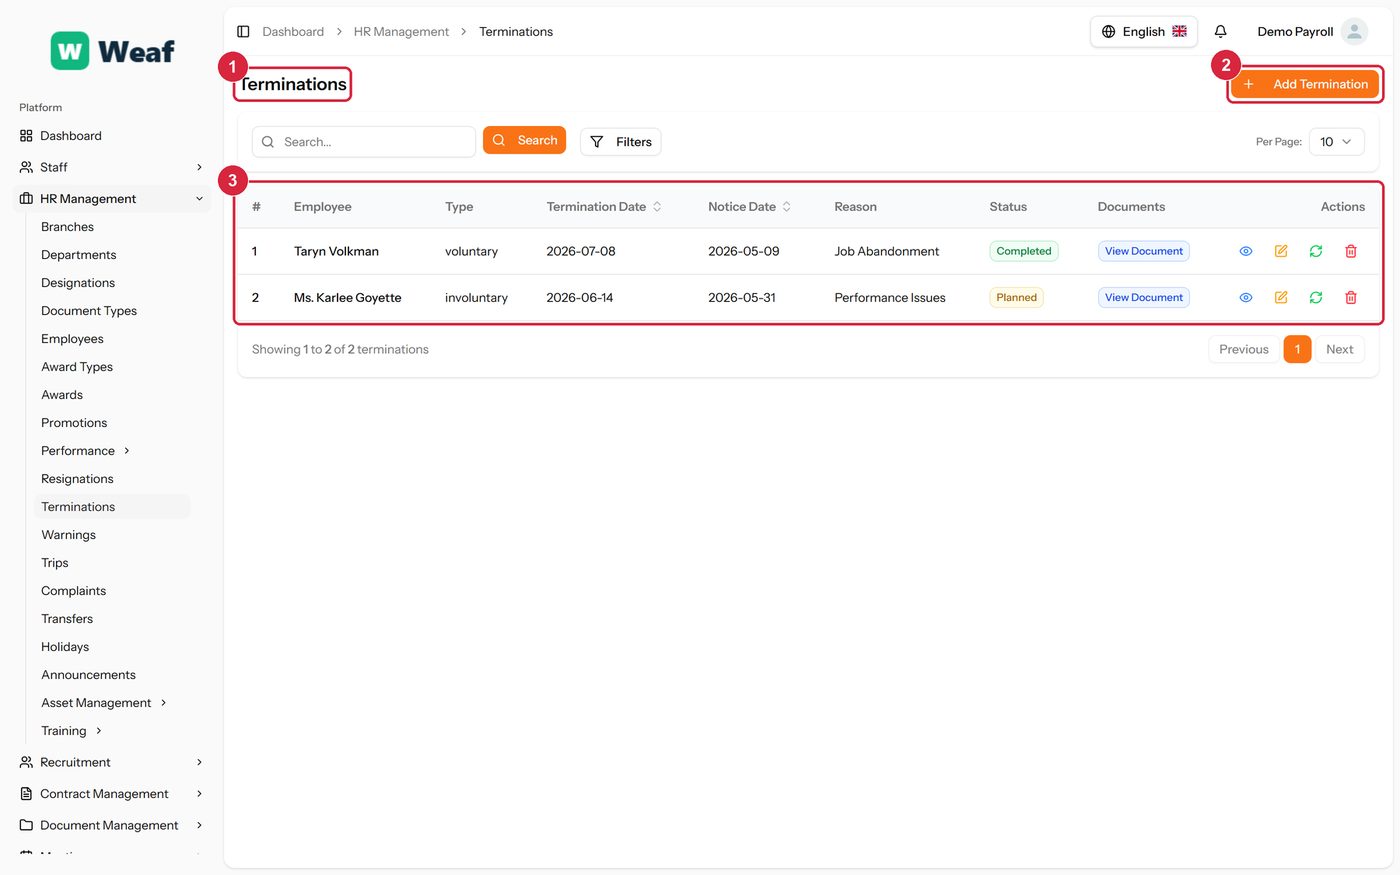Image resolution: width=1400 pixels, height=875 pixels.
Task: Click the user avatar icon
Action: pos(1354,32)
